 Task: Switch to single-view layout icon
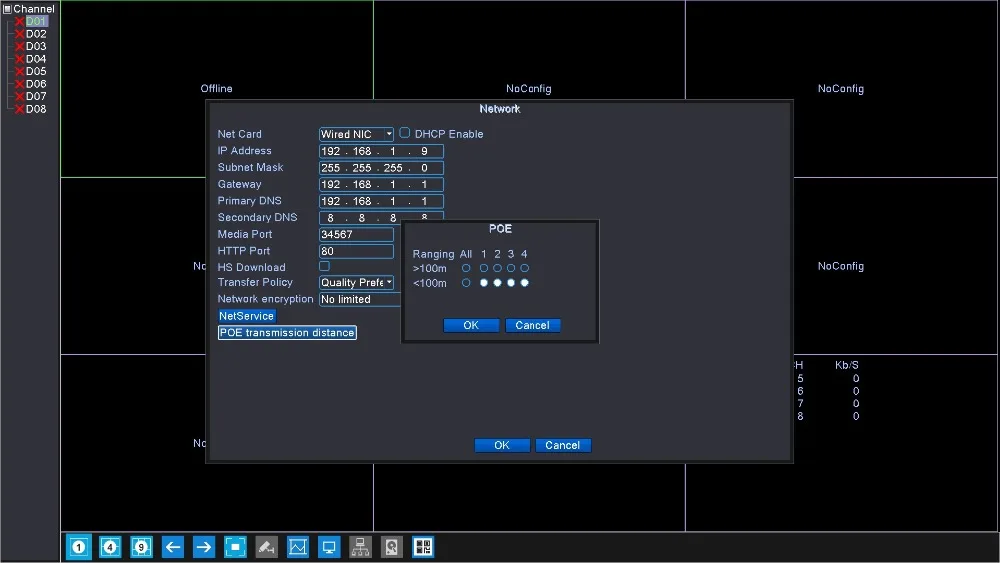click(x=78, y=547)
